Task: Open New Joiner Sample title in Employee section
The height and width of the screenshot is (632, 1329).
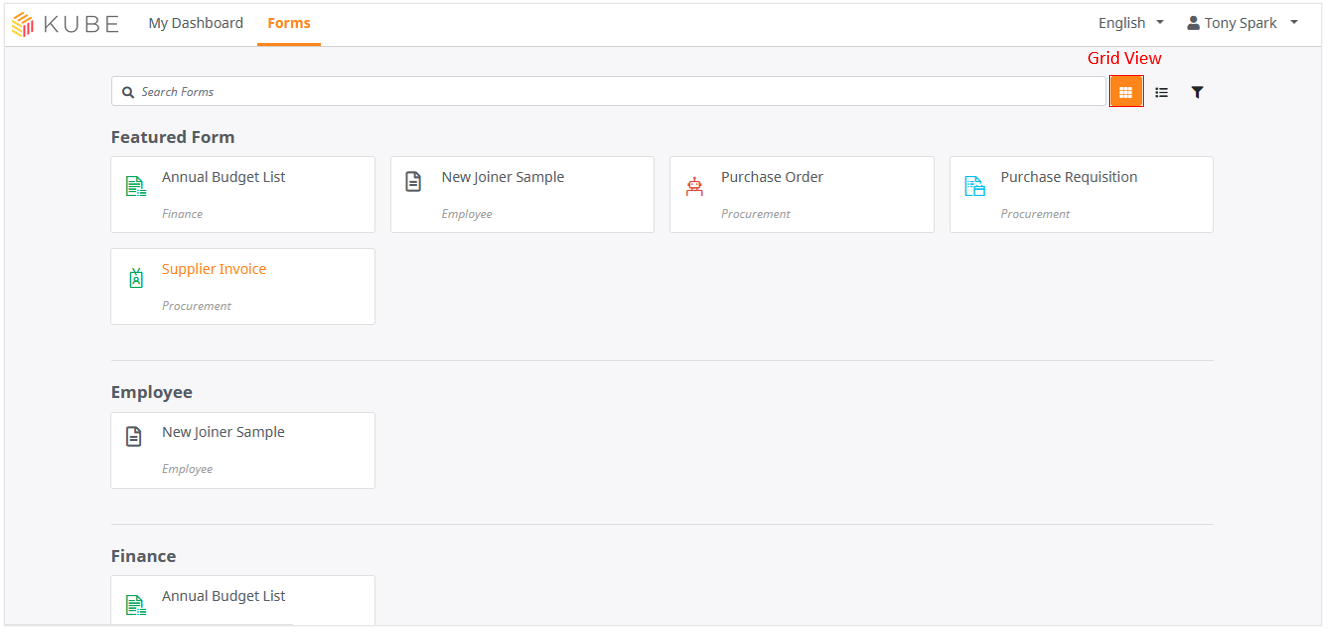Action: (223, 432)
